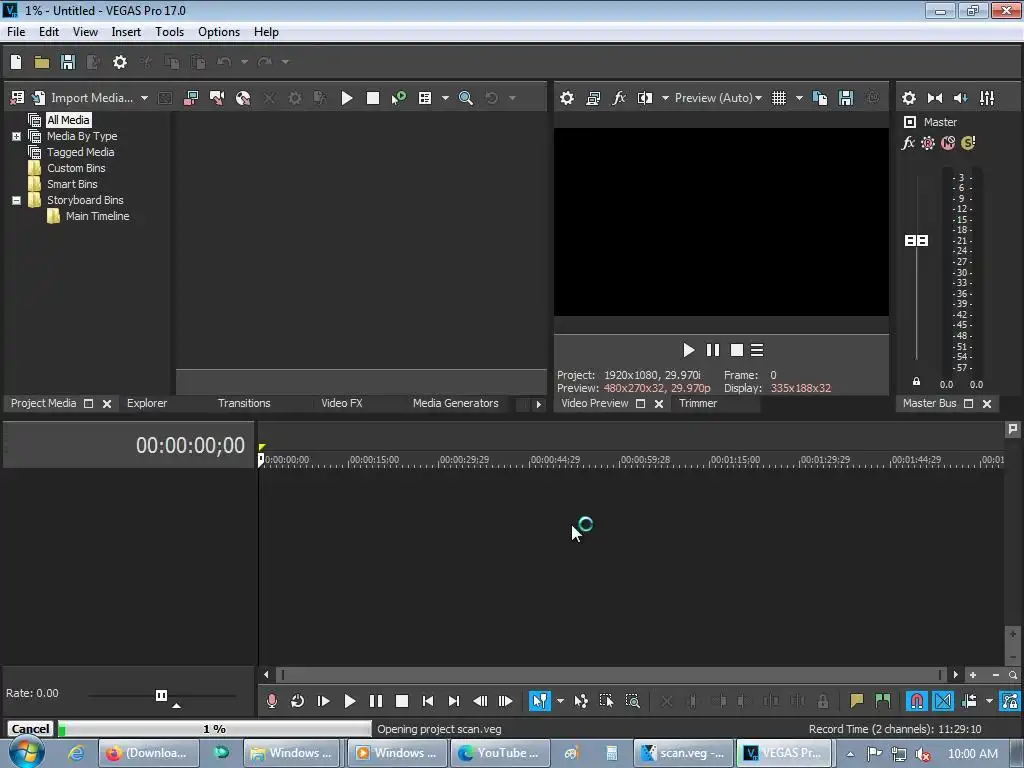Screen dimensions: 1024x768
Task: Toggle Enable Snapping magnet
Action: [917, 701]
